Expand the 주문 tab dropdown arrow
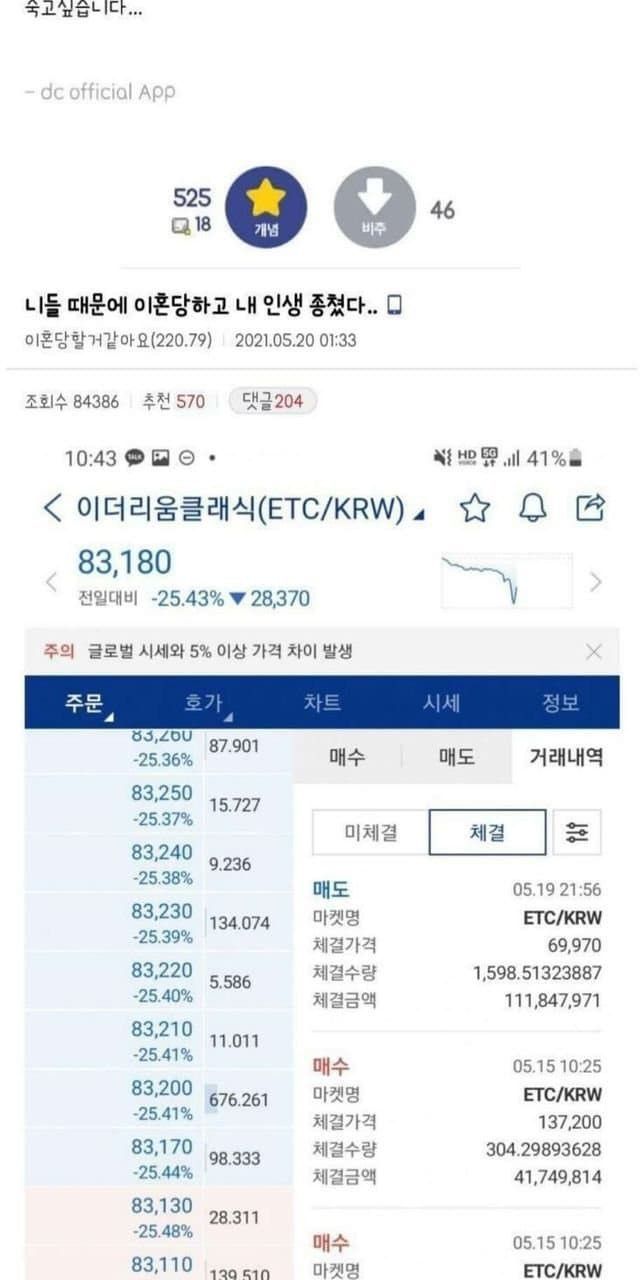 [x=108, y=716]
